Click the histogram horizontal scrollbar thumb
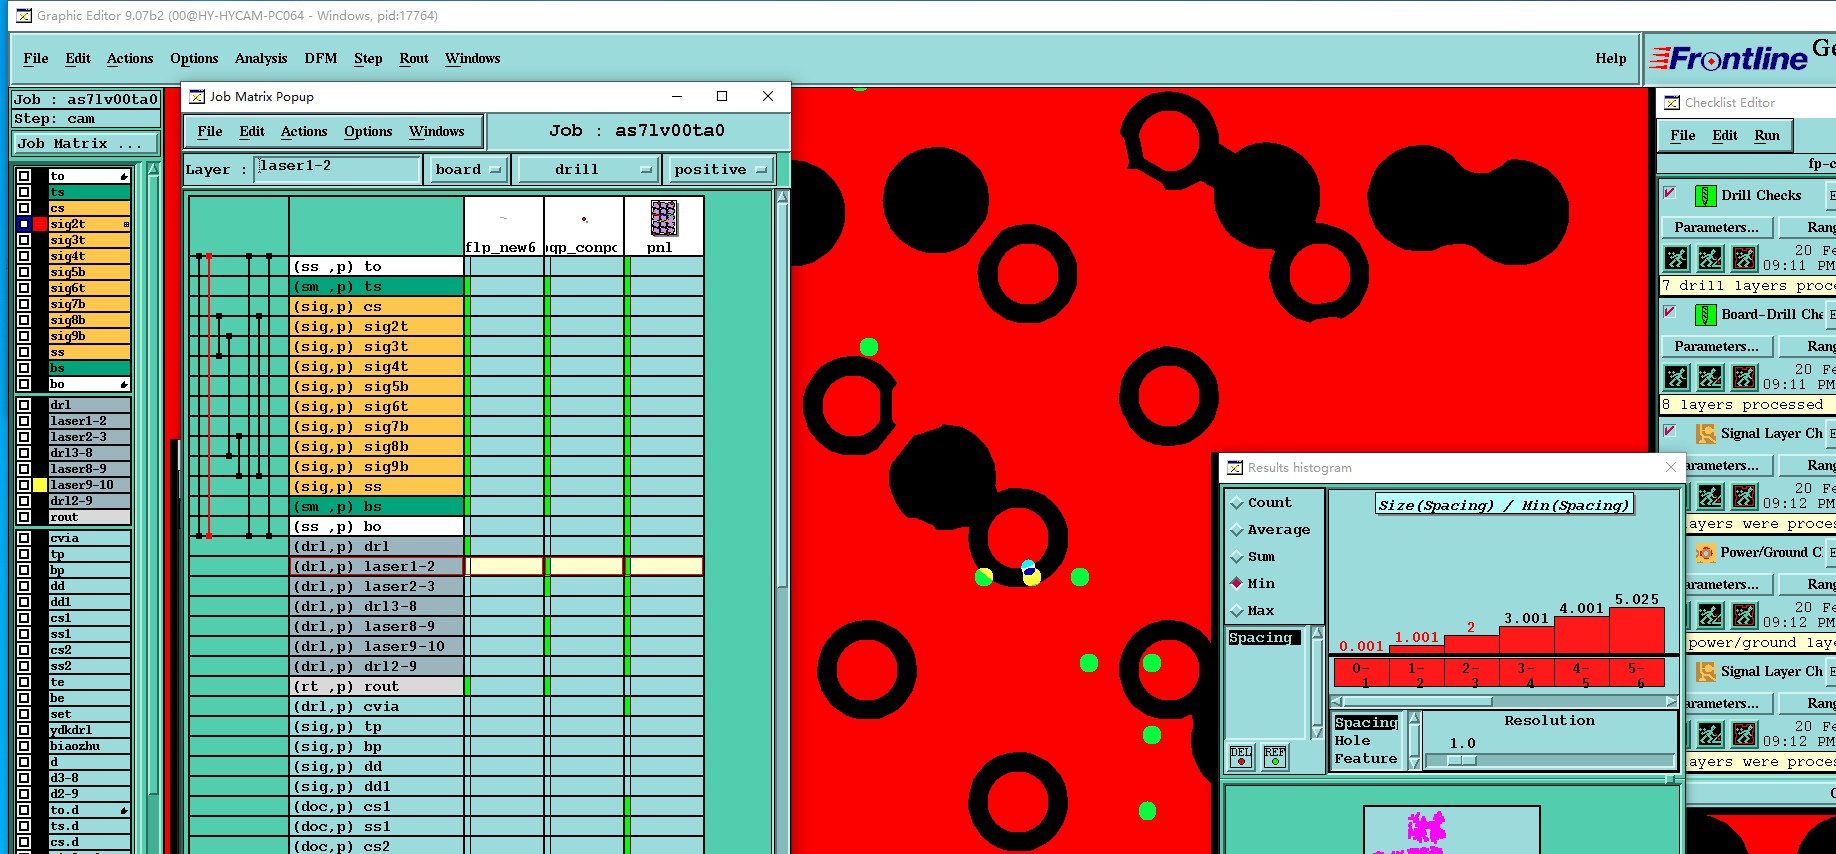Viewport: 1836px width, 854px height. [x=1417, y=702]
